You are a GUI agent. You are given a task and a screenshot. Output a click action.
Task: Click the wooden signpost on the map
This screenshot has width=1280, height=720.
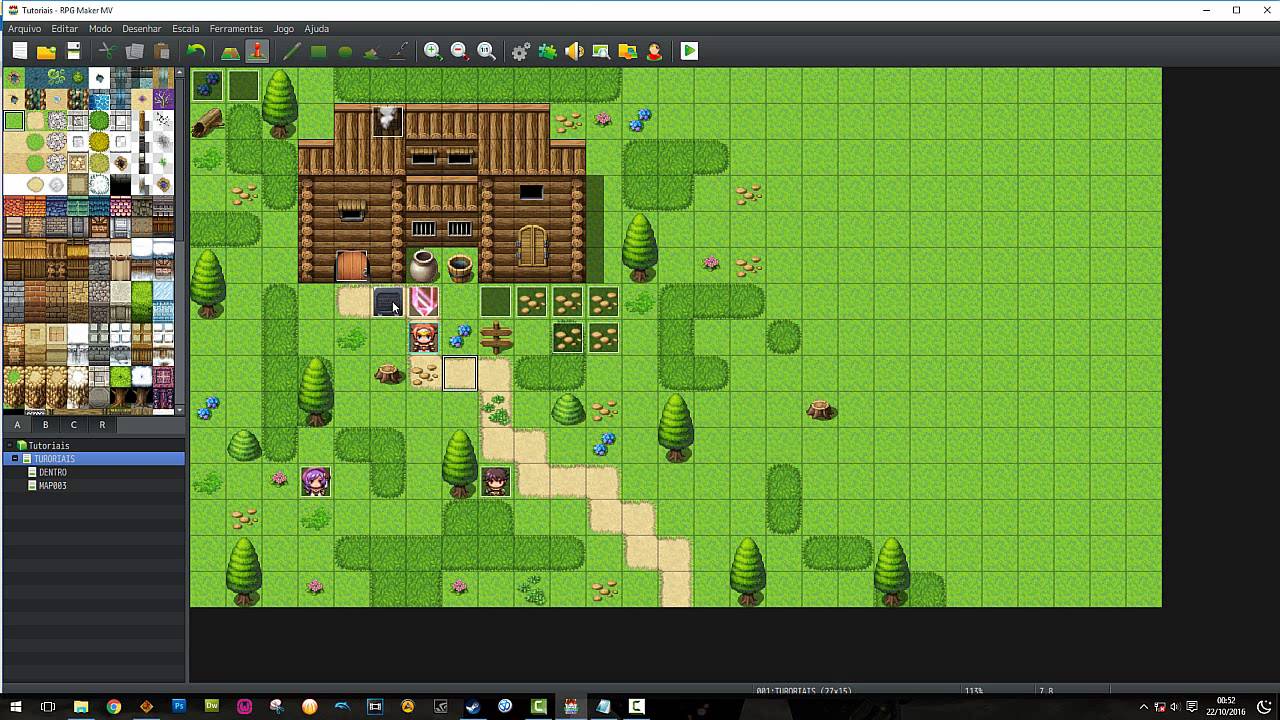496,338
